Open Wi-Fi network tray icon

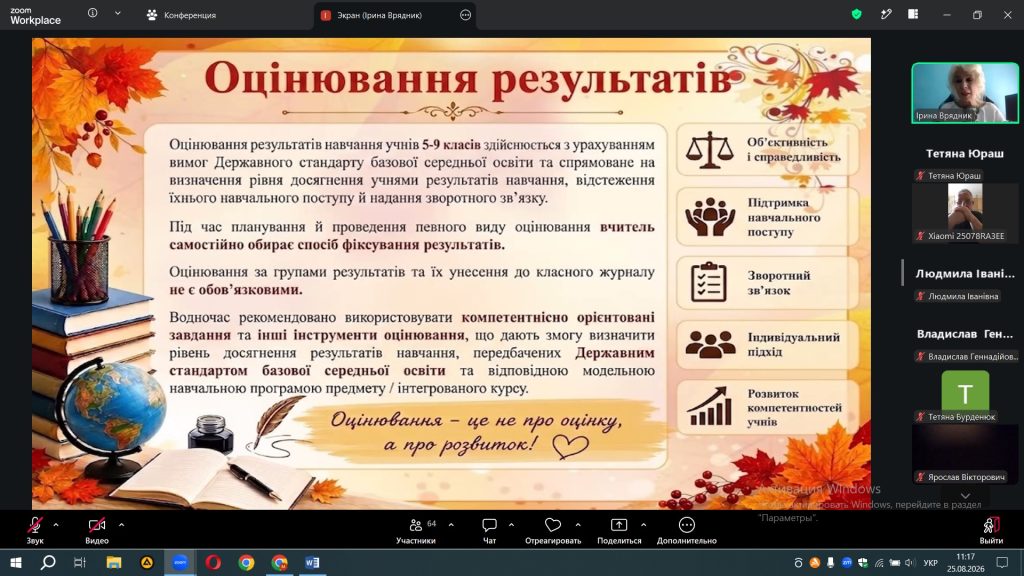[x=879, y=562]
